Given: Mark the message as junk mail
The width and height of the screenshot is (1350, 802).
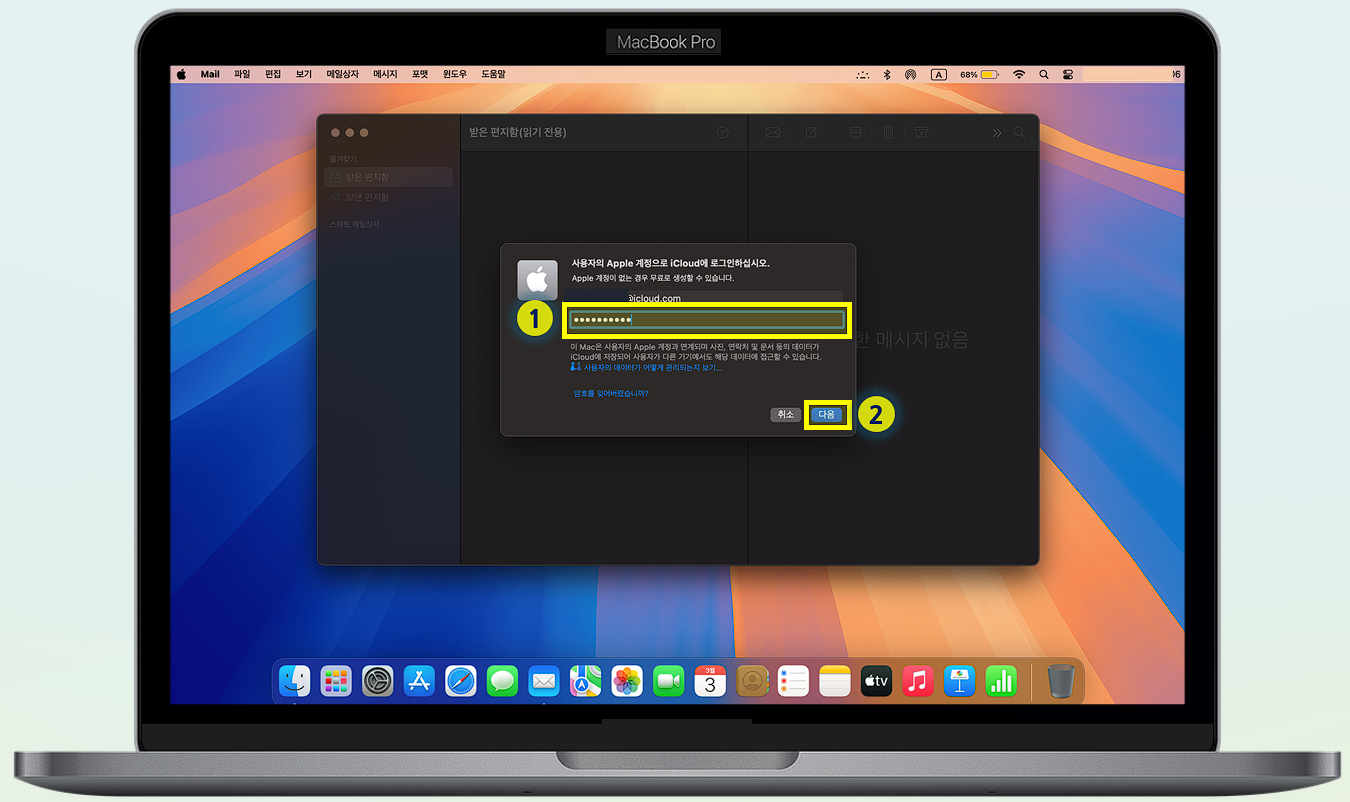Looking at the screenshot, I should point(920,132).
